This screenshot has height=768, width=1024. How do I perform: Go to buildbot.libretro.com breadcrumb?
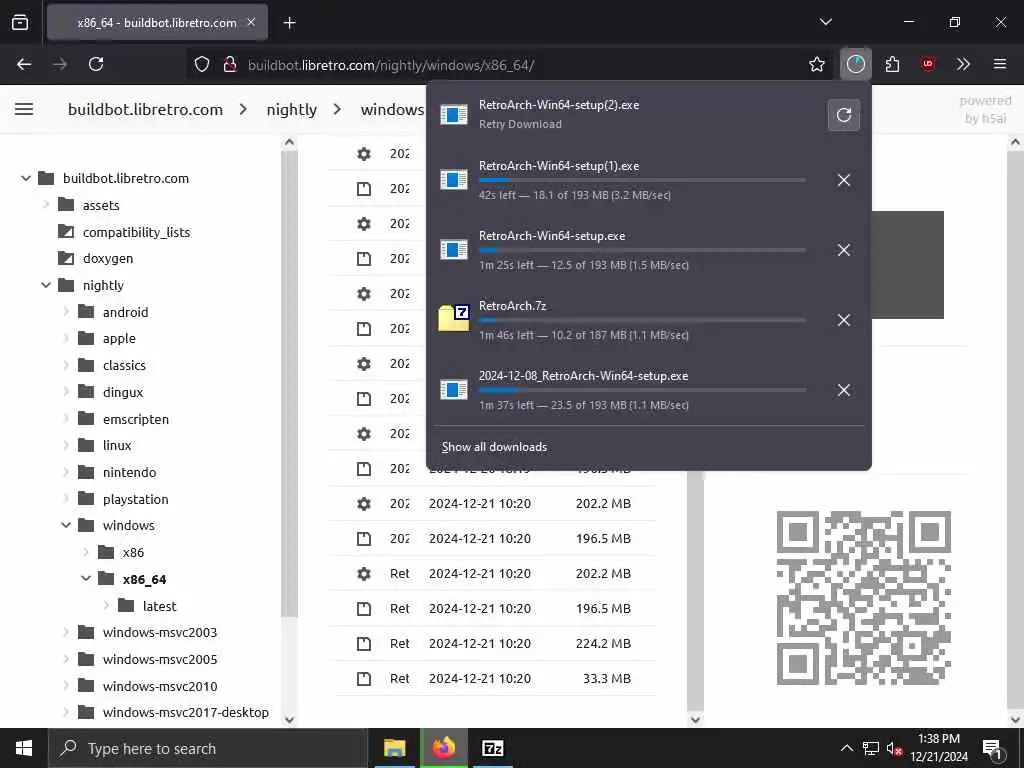point(146,110)
